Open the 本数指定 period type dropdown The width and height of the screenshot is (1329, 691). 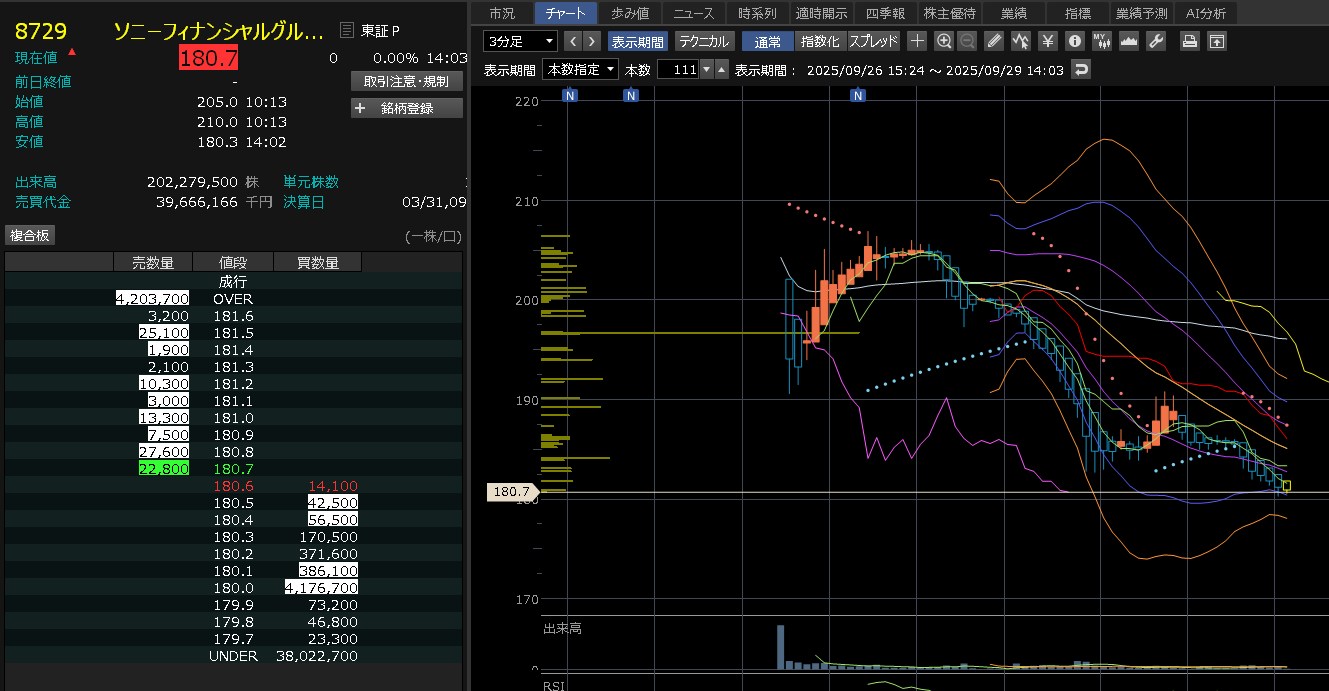tap(580, 69)
